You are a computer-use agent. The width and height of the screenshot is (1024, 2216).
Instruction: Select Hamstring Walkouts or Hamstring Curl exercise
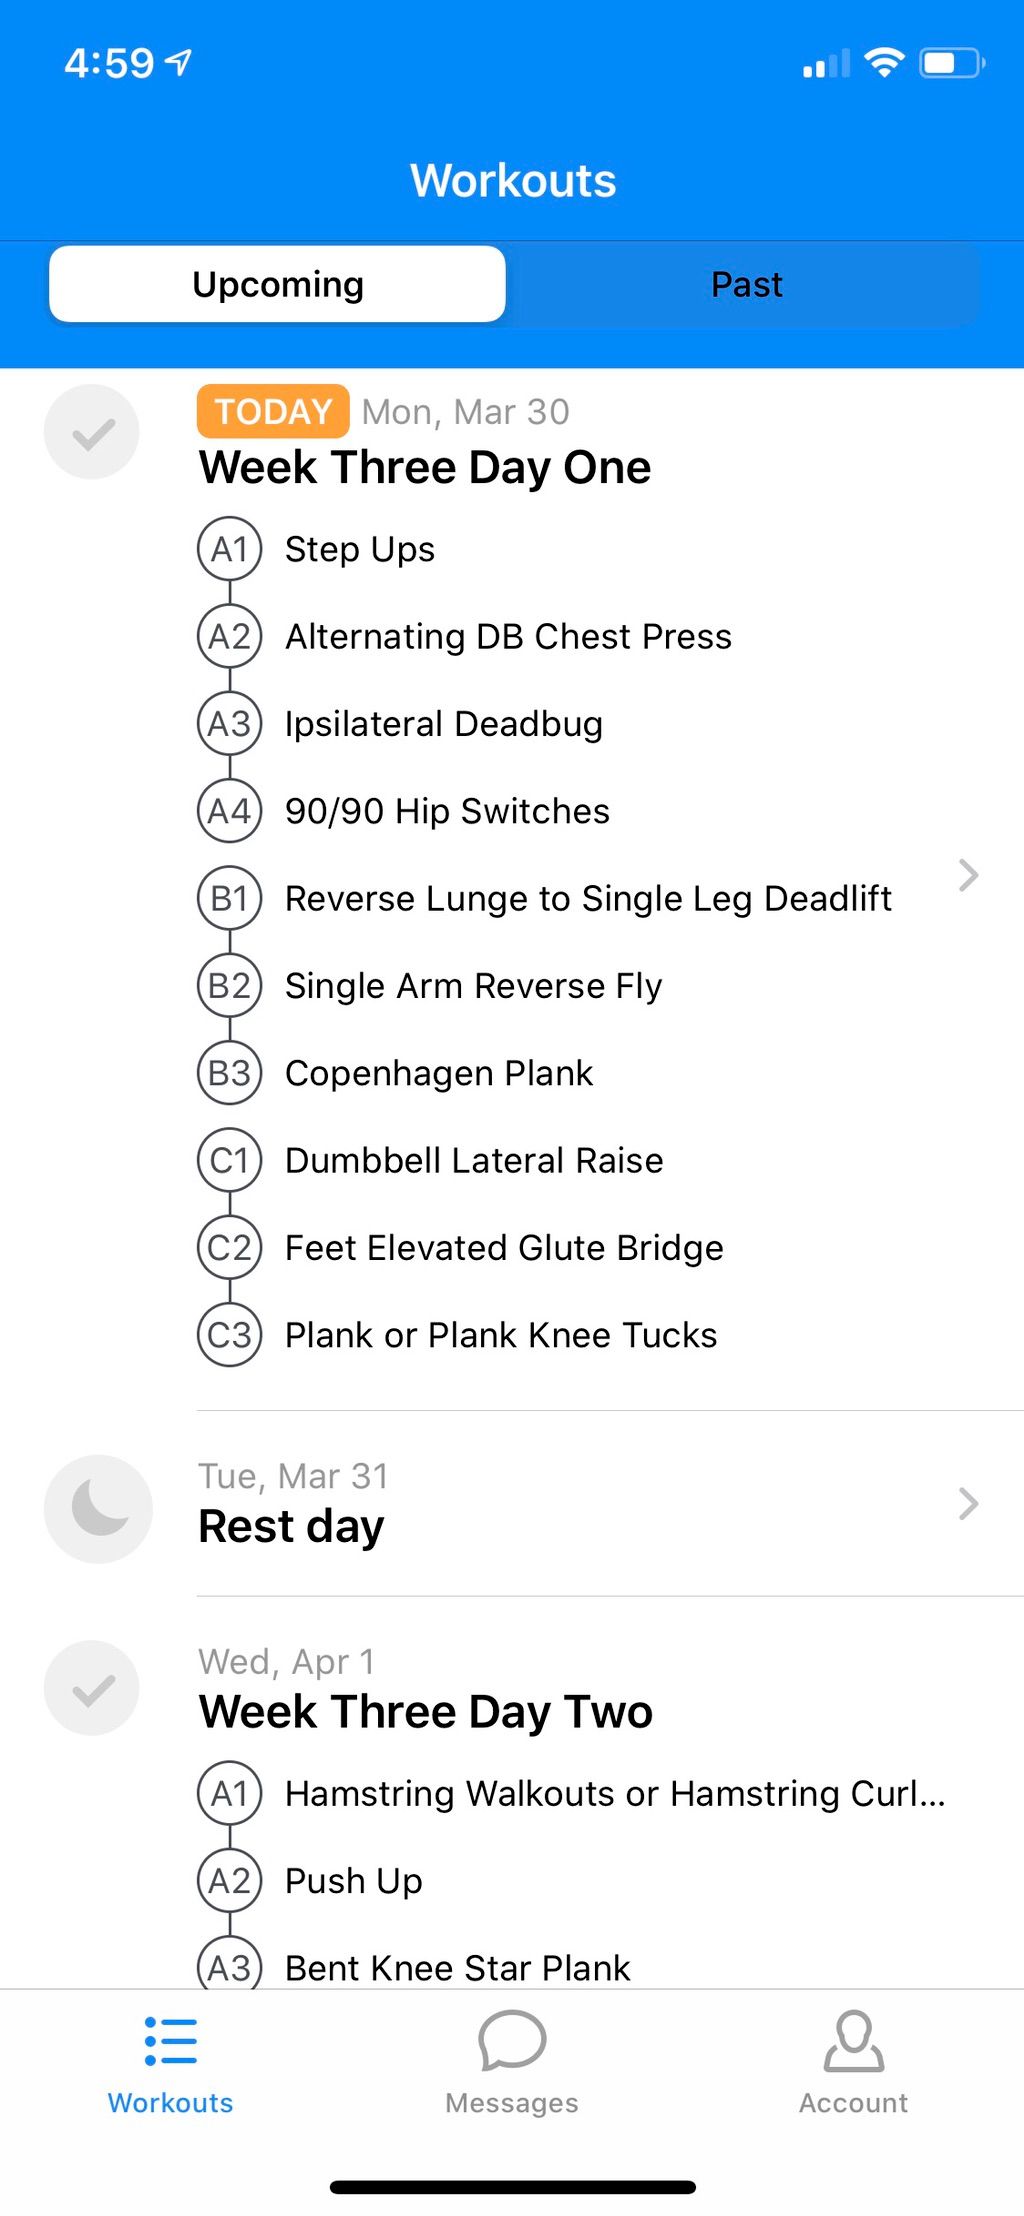coord(615,1793)
